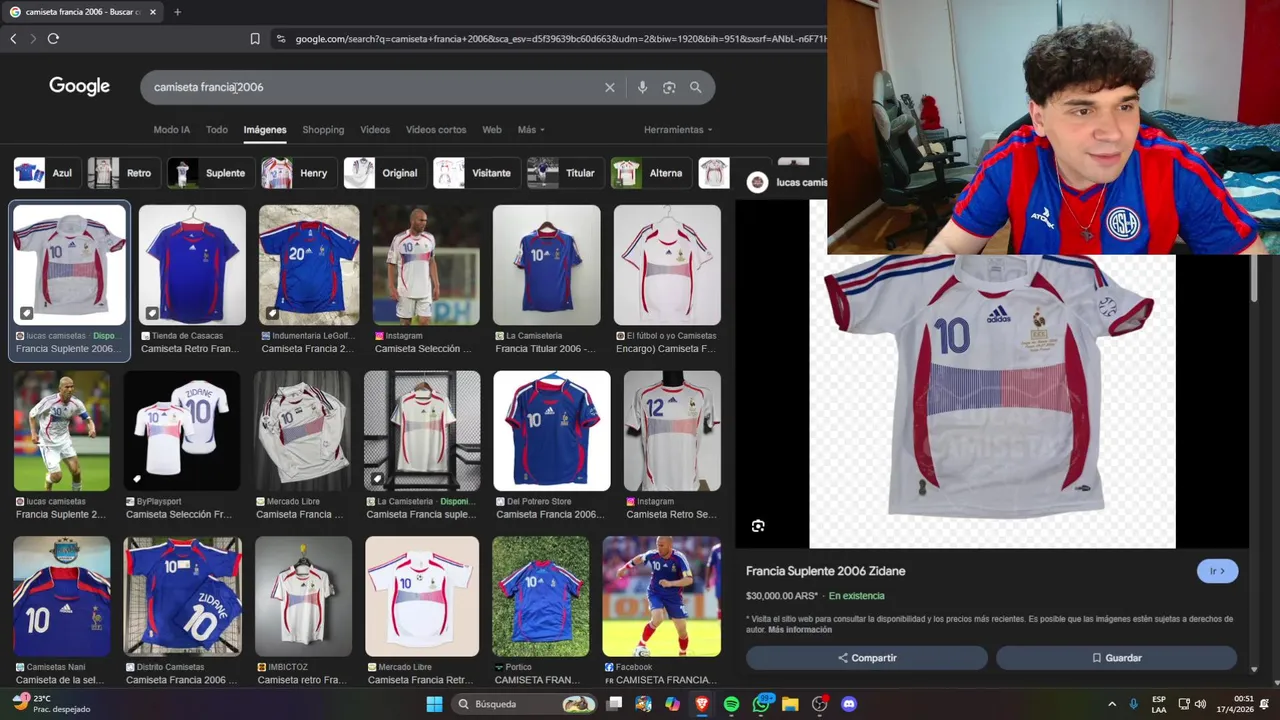Image resolution: width=1280 pixels, height=720 pixels.
Task: Apply the Retro filter chip
Action: [122, 173]
